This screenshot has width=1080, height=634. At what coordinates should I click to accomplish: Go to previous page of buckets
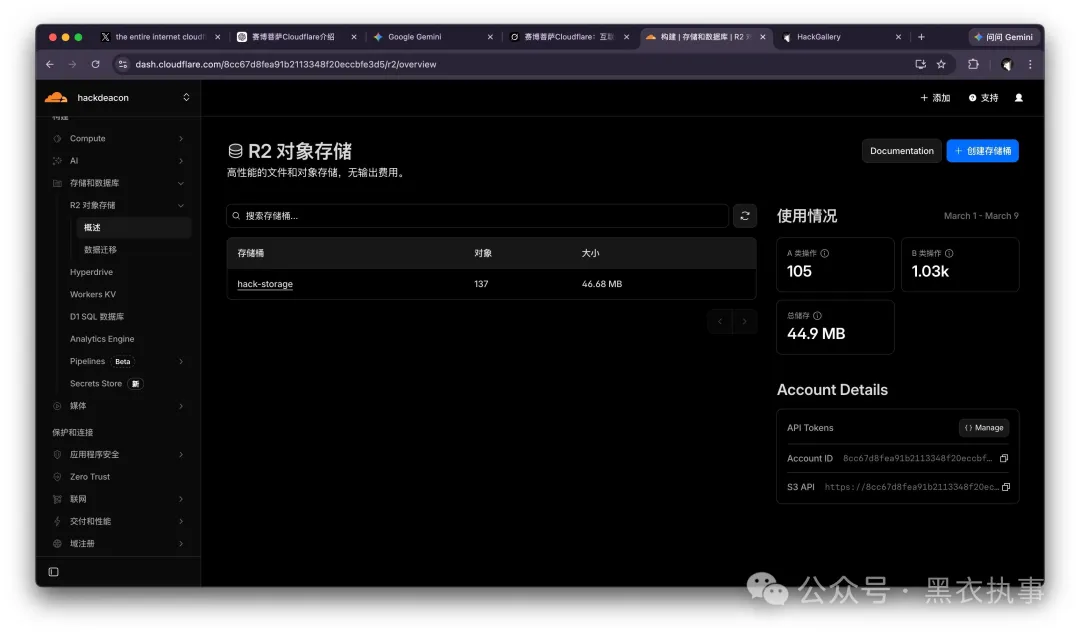tap(720, 321)
